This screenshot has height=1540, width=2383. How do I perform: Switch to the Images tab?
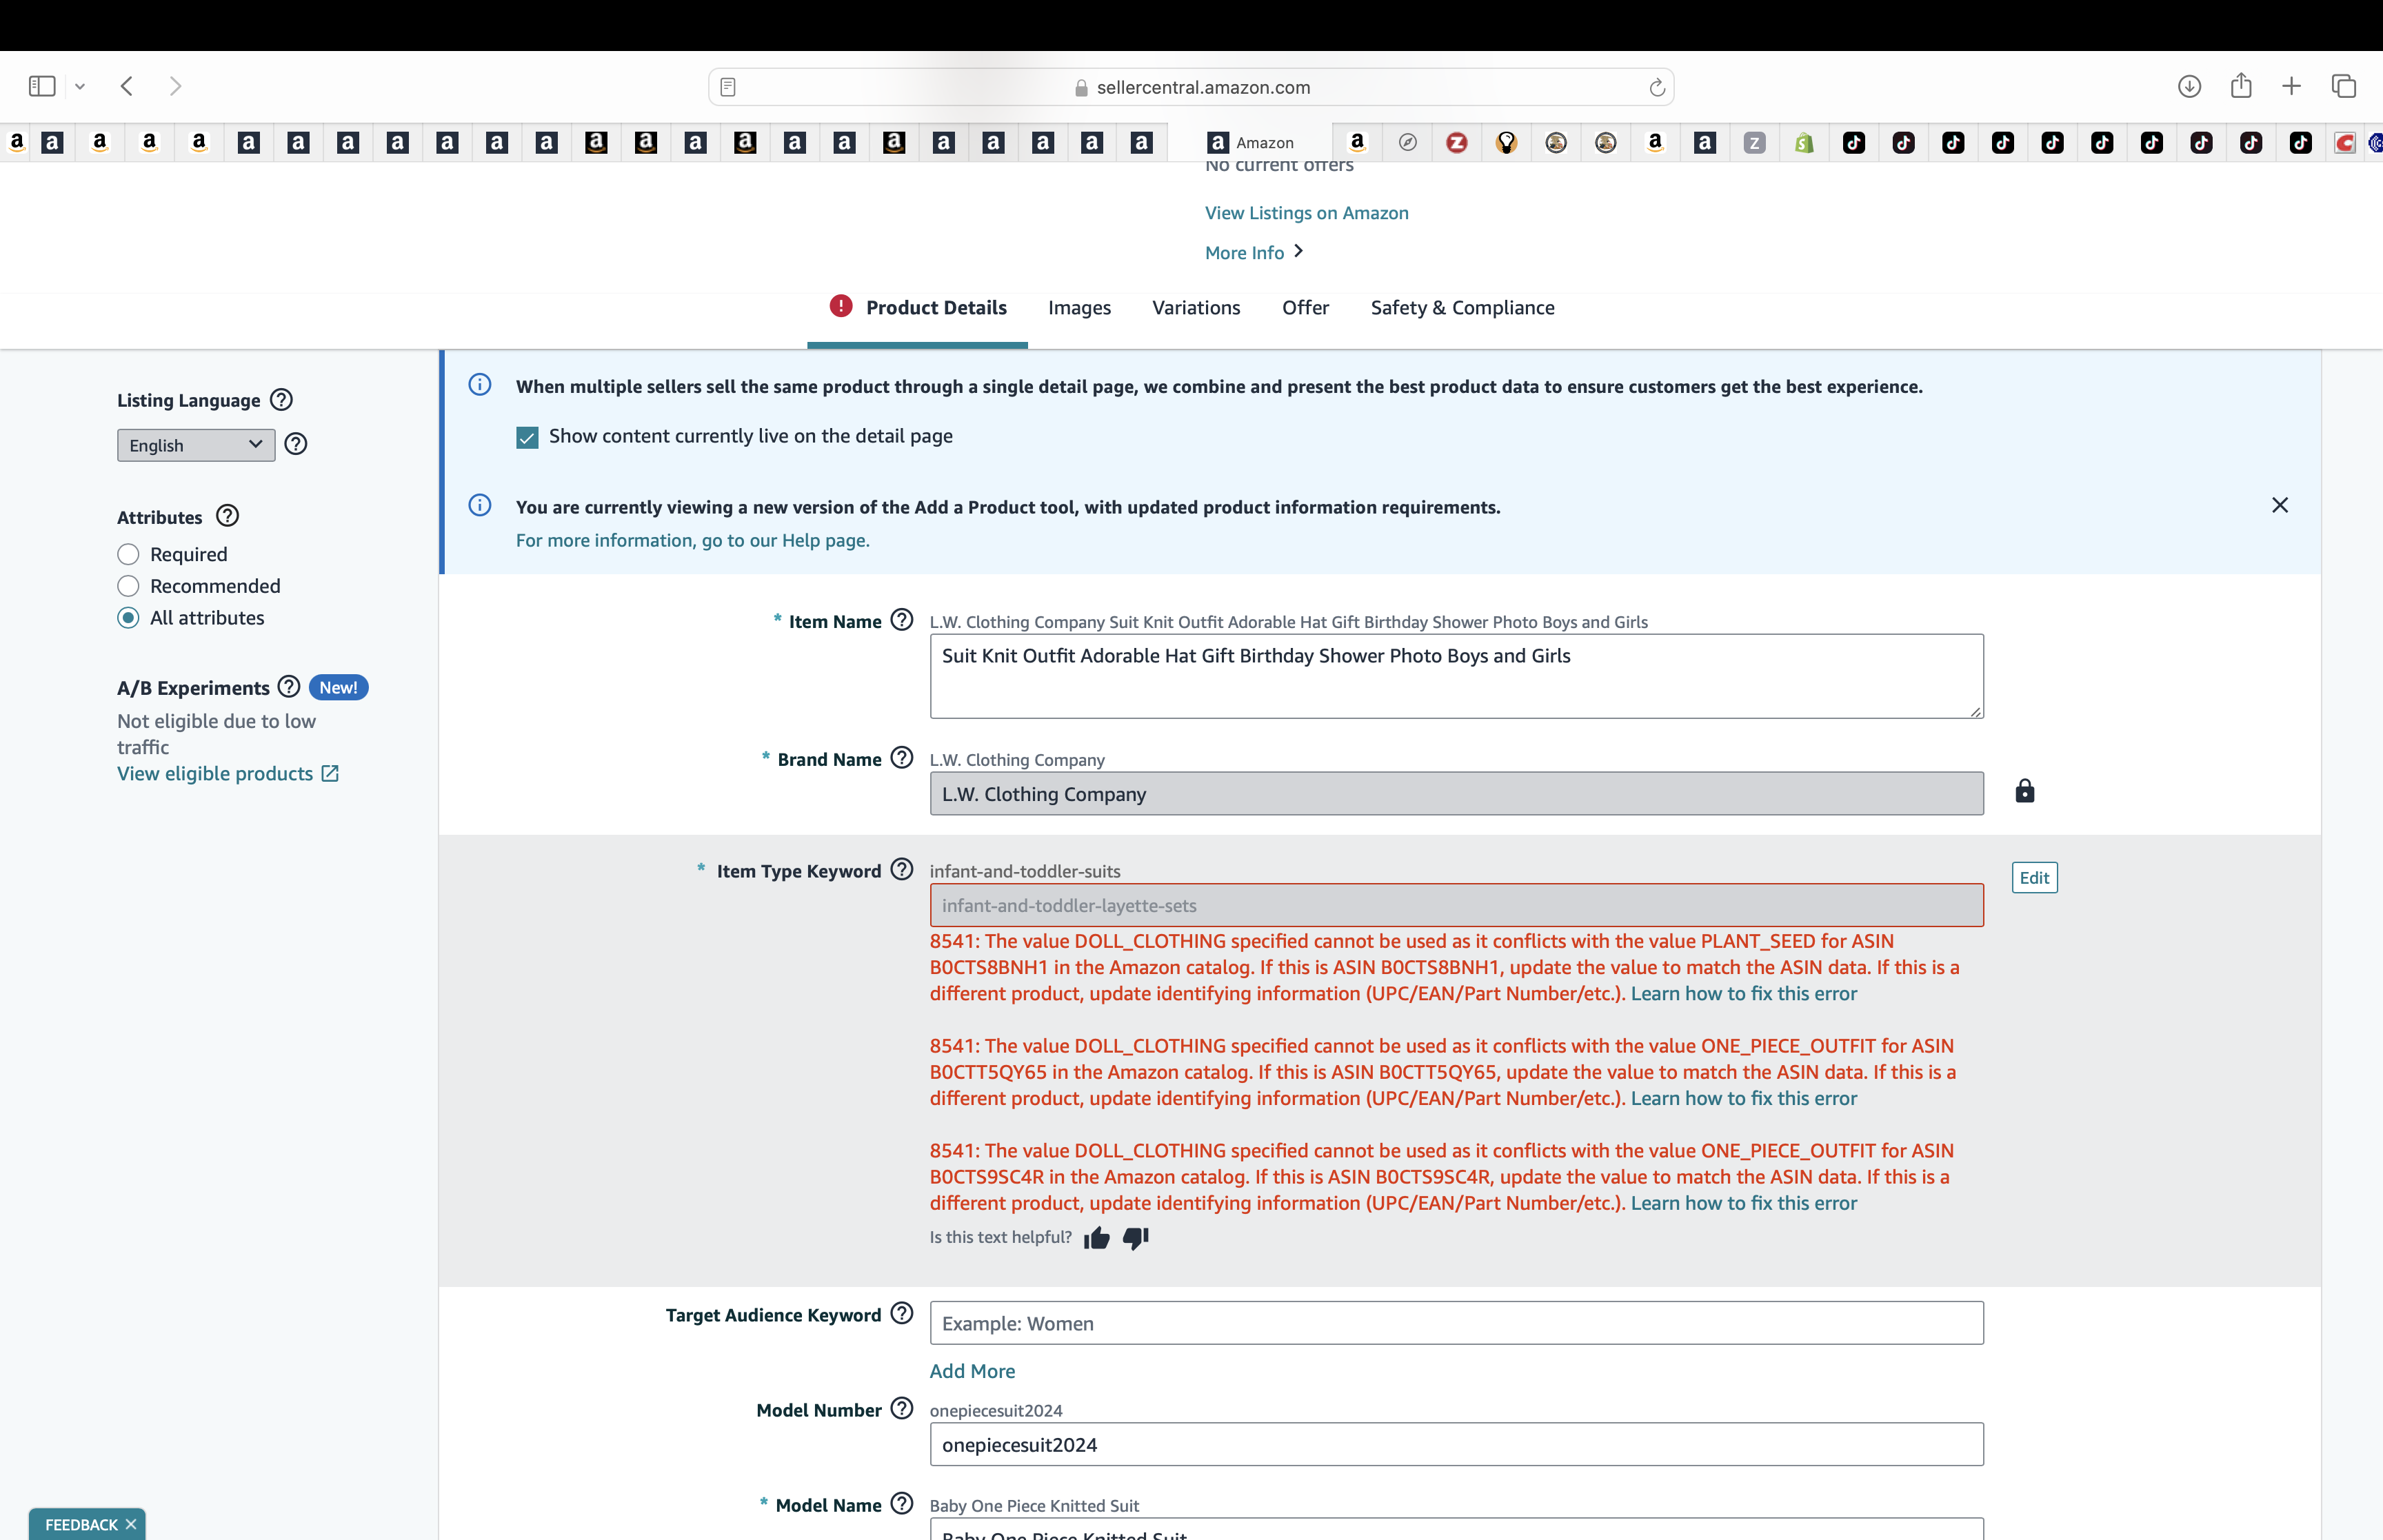click(x=1079, y=308)
